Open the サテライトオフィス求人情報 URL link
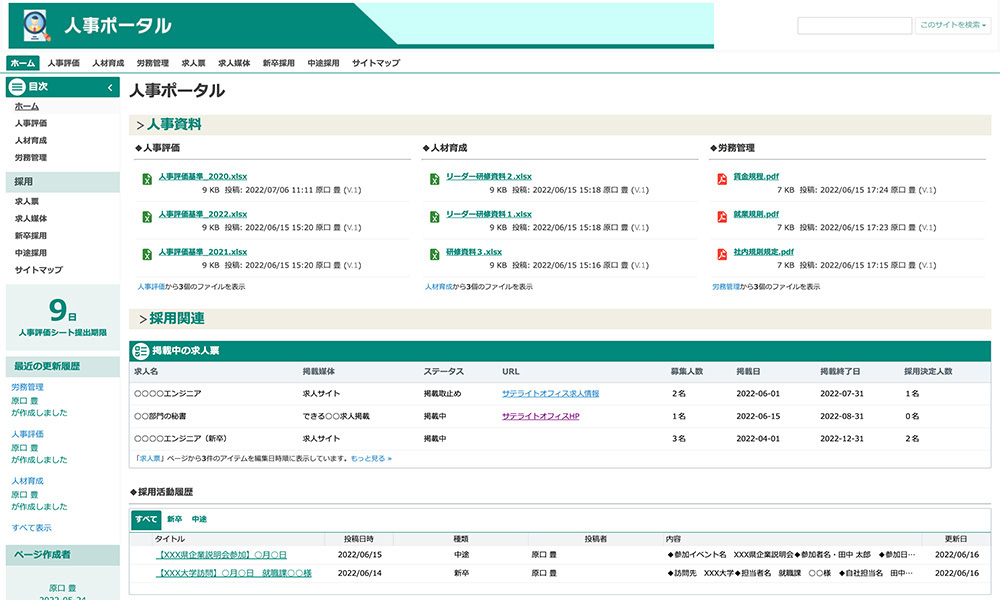The image size is (1000, 600). [x=550, y=394]
